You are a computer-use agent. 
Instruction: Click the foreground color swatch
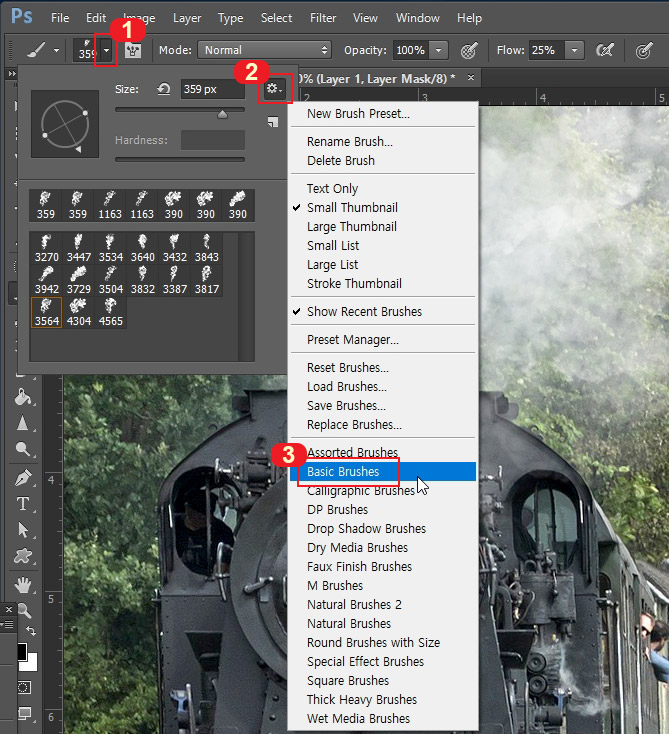(x=22, y=651)
